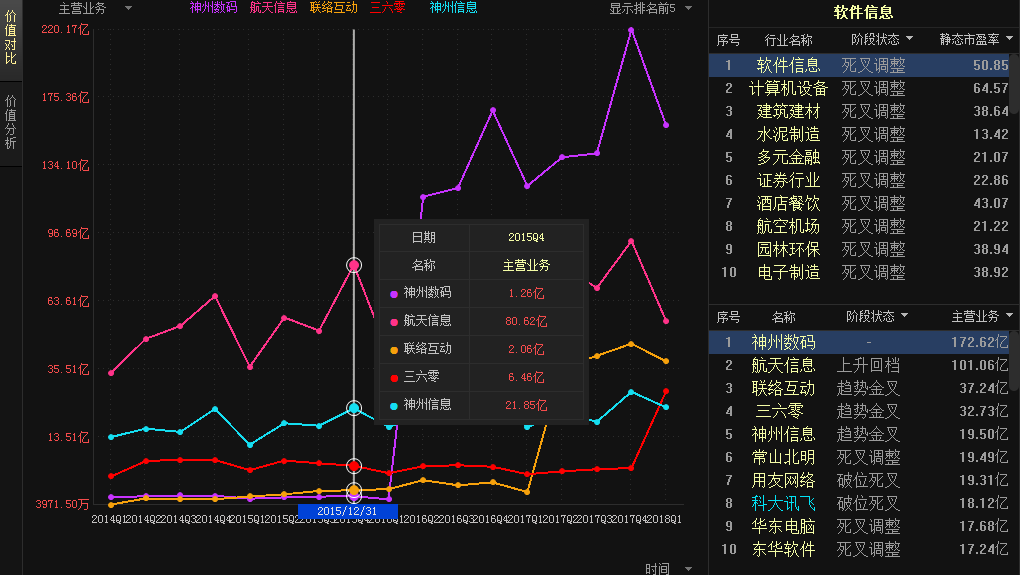
Task: Select 用友网络 in the stock list
Action: tap(861, 480)
